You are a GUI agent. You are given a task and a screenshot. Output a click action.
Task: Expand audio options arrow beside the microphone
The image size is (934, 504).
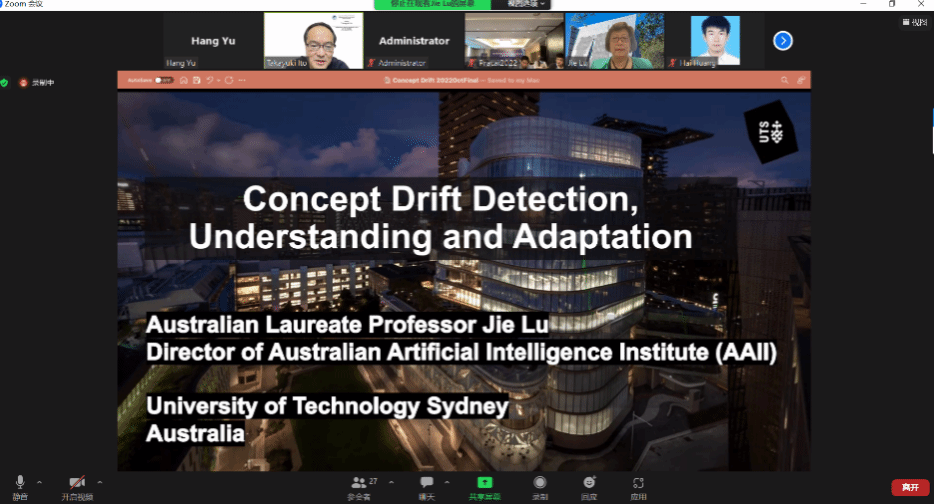point(39,482)
